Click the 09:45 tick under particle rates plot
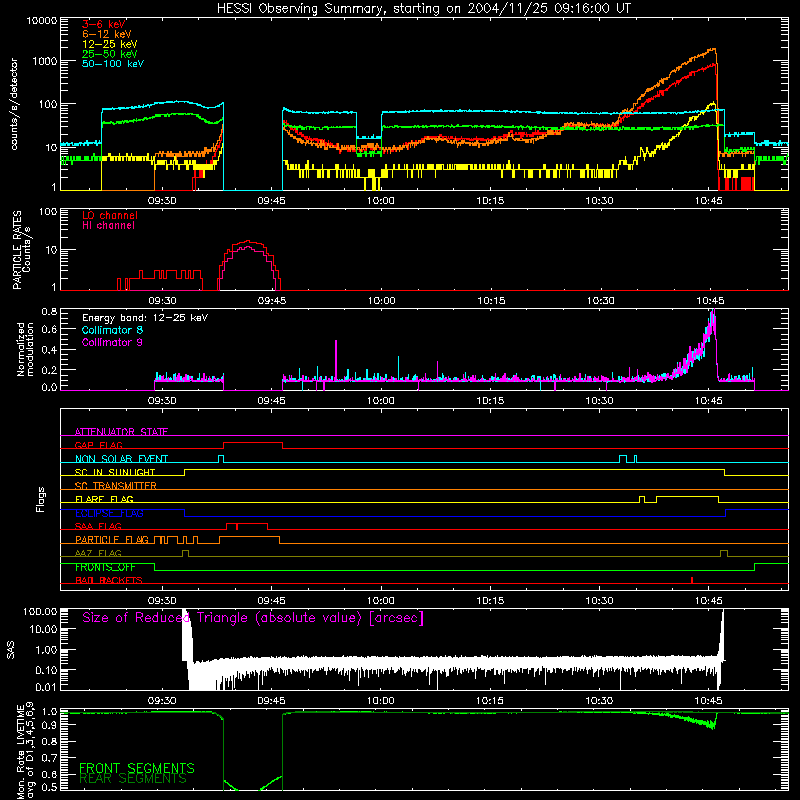The height and width of the screenshot is (800, 800). coord(272,301)
